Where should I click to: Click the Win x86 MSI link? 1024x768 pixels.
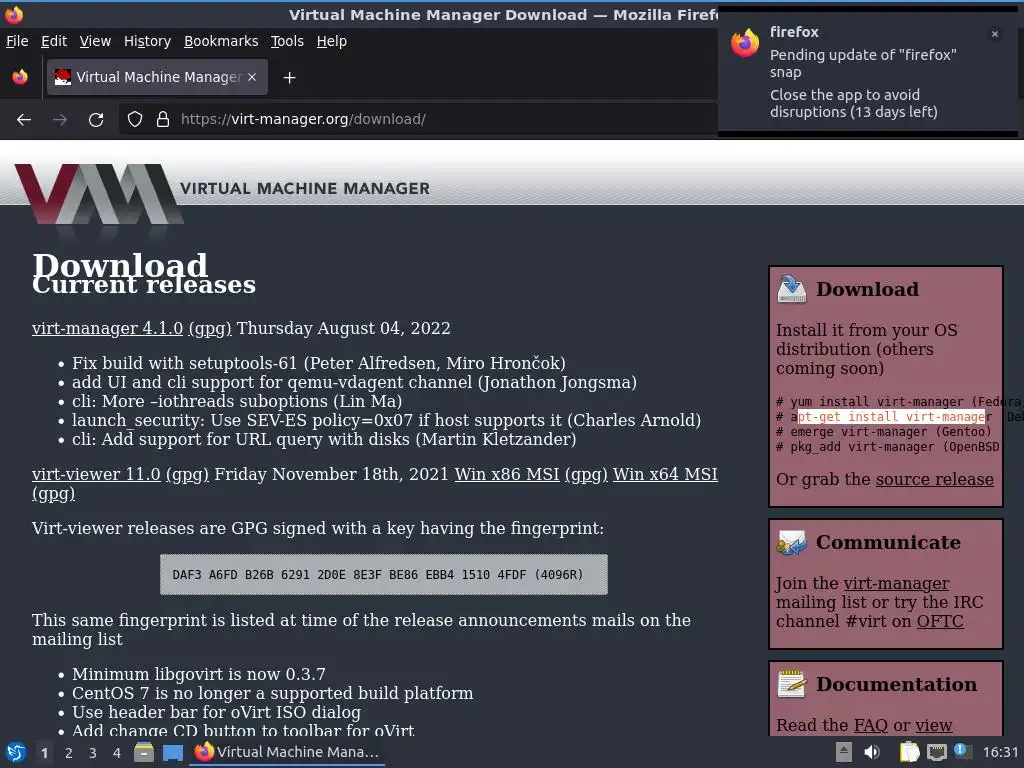click(x=507, y=474)
